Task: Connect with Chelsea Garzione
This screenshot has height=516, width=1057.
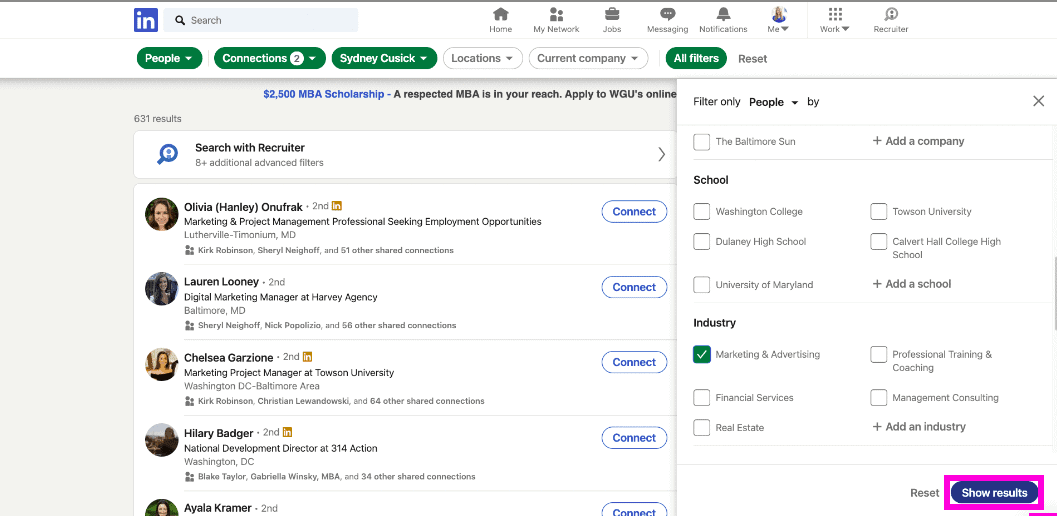Action: (634, 362)
